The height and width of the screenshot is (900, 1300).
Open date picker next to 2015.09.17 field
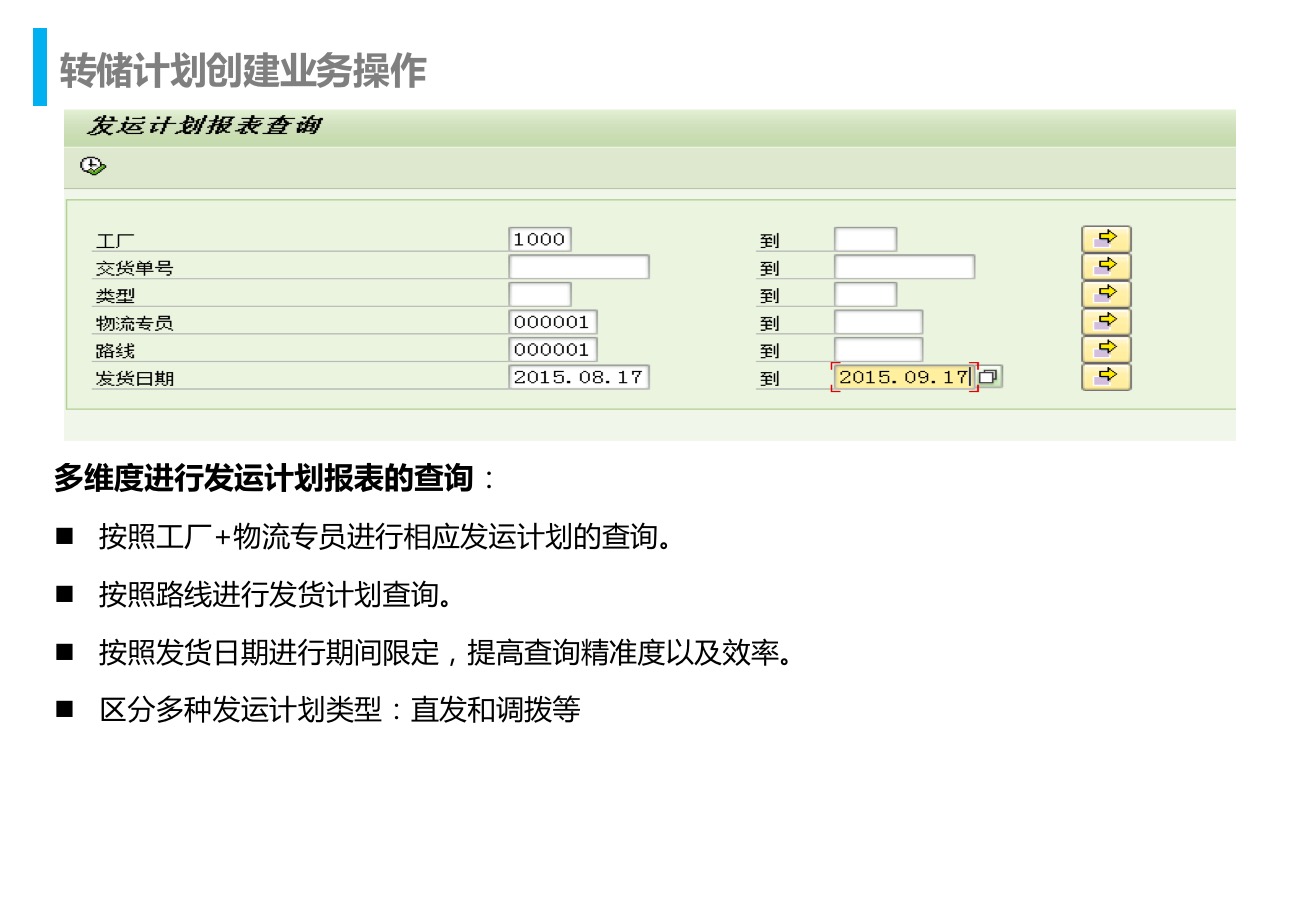[989, 377]
